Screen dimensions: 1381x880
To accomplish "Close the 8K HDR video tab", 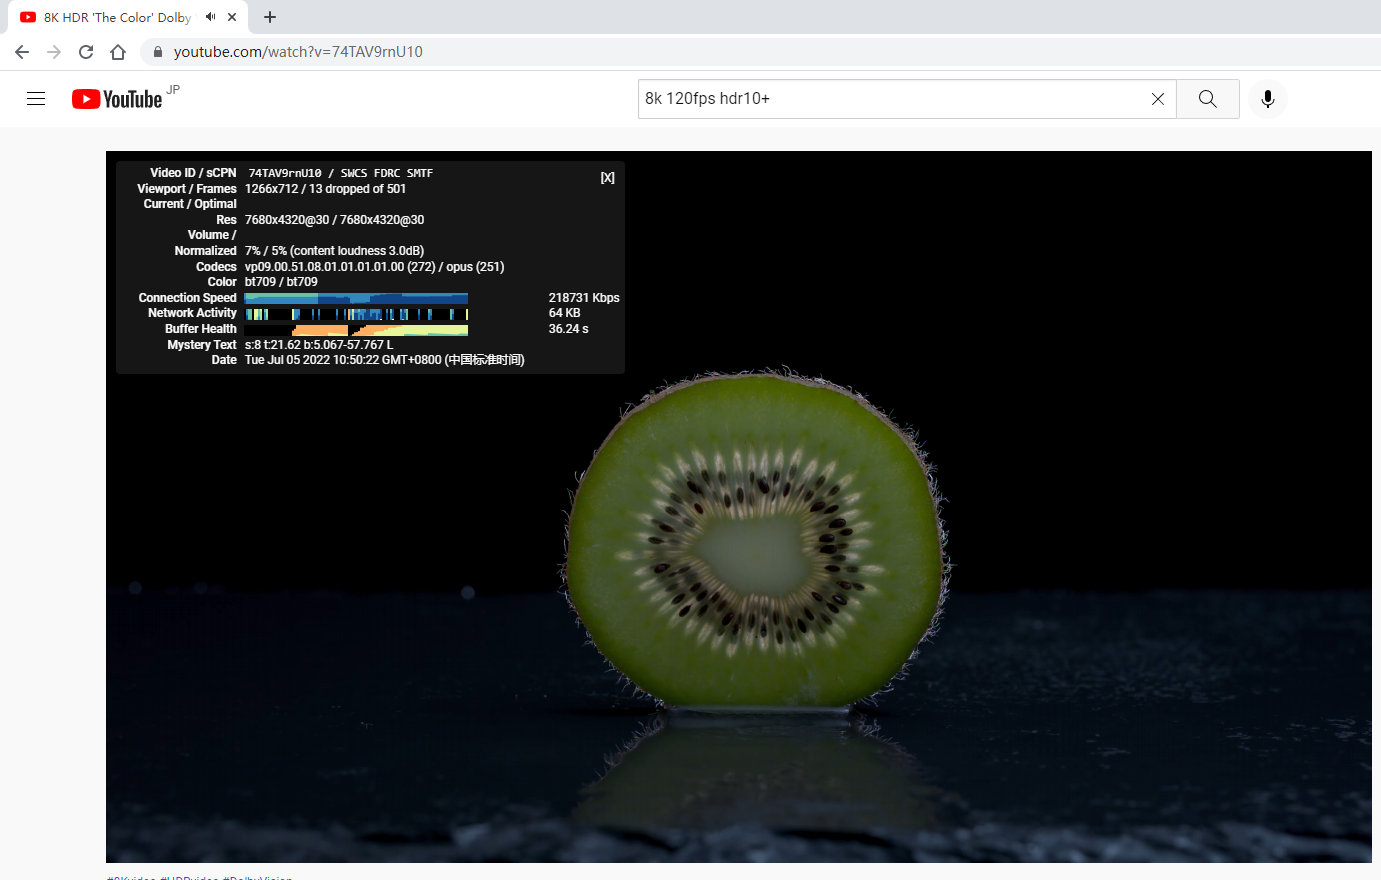I will (x=232, y=17).
